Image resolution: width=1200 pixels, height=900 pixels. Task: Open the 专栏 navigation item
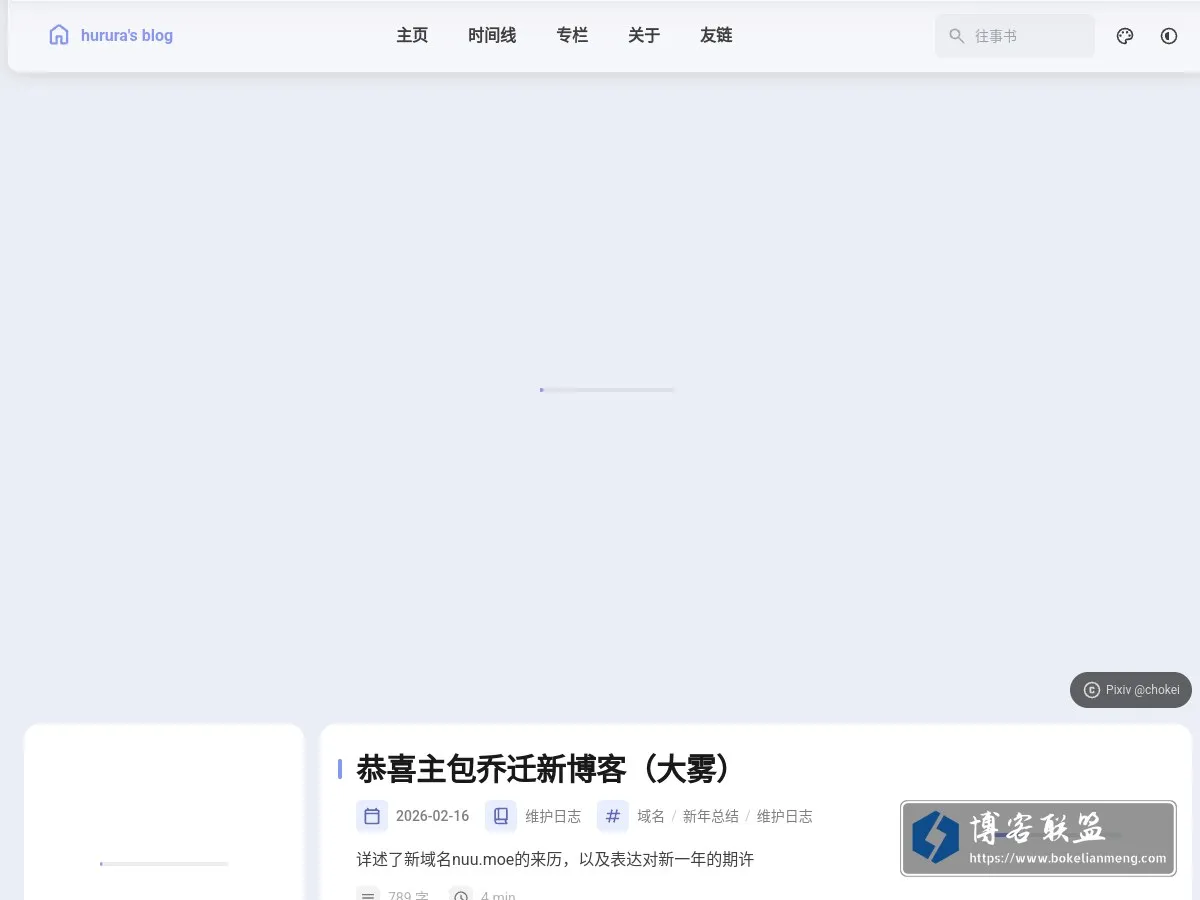[x=572, y=35]
